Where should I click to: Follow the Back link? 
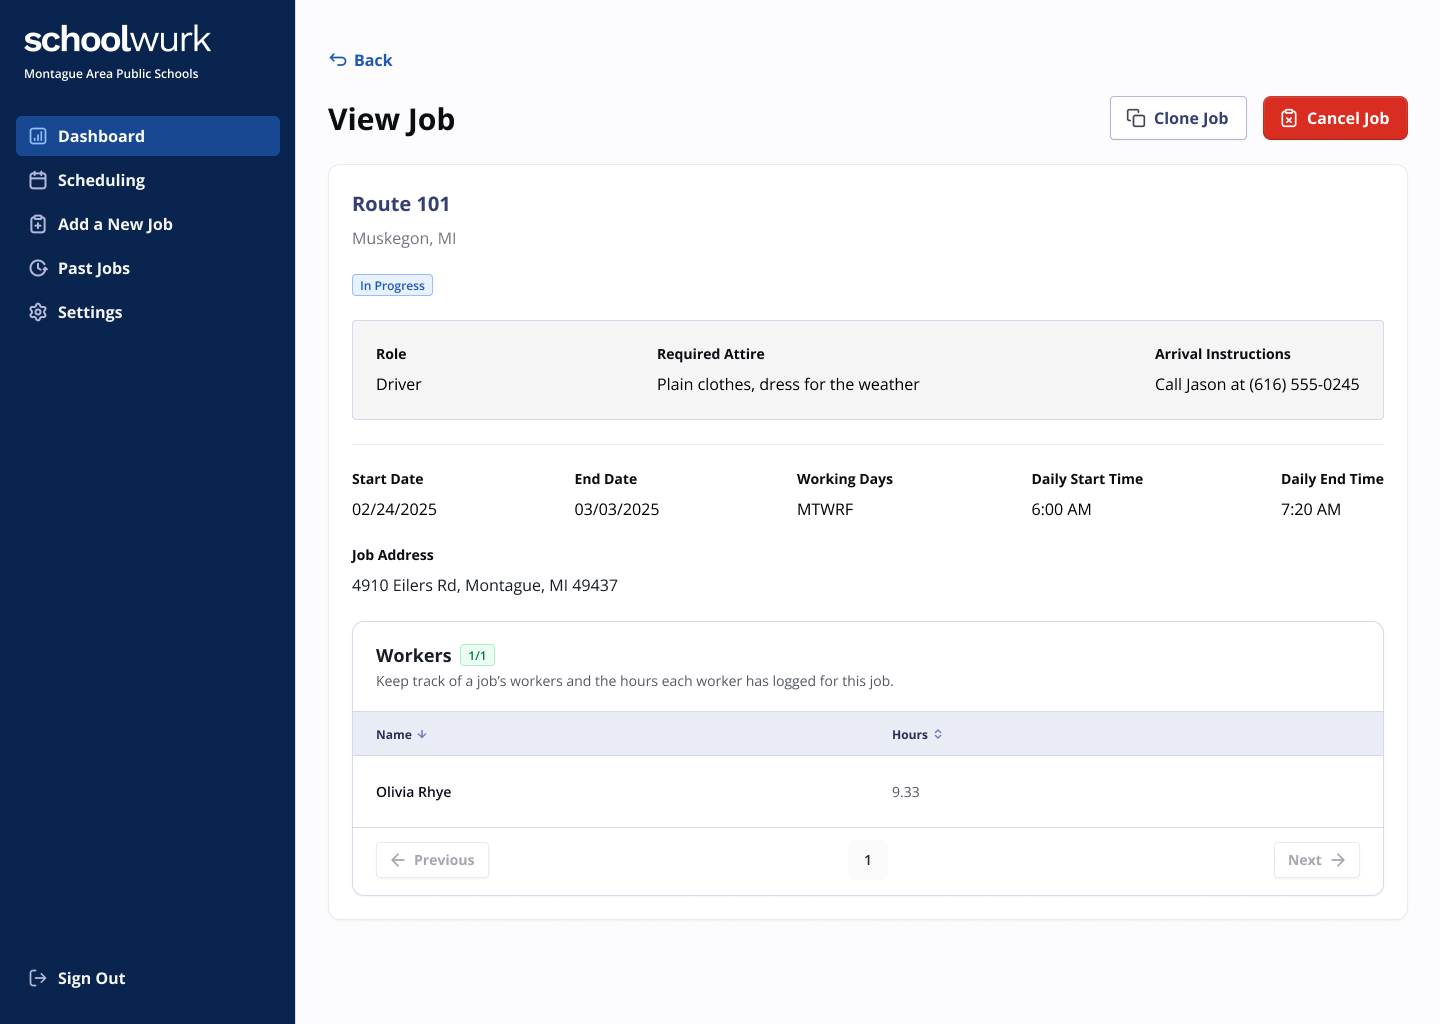[371, 60]
